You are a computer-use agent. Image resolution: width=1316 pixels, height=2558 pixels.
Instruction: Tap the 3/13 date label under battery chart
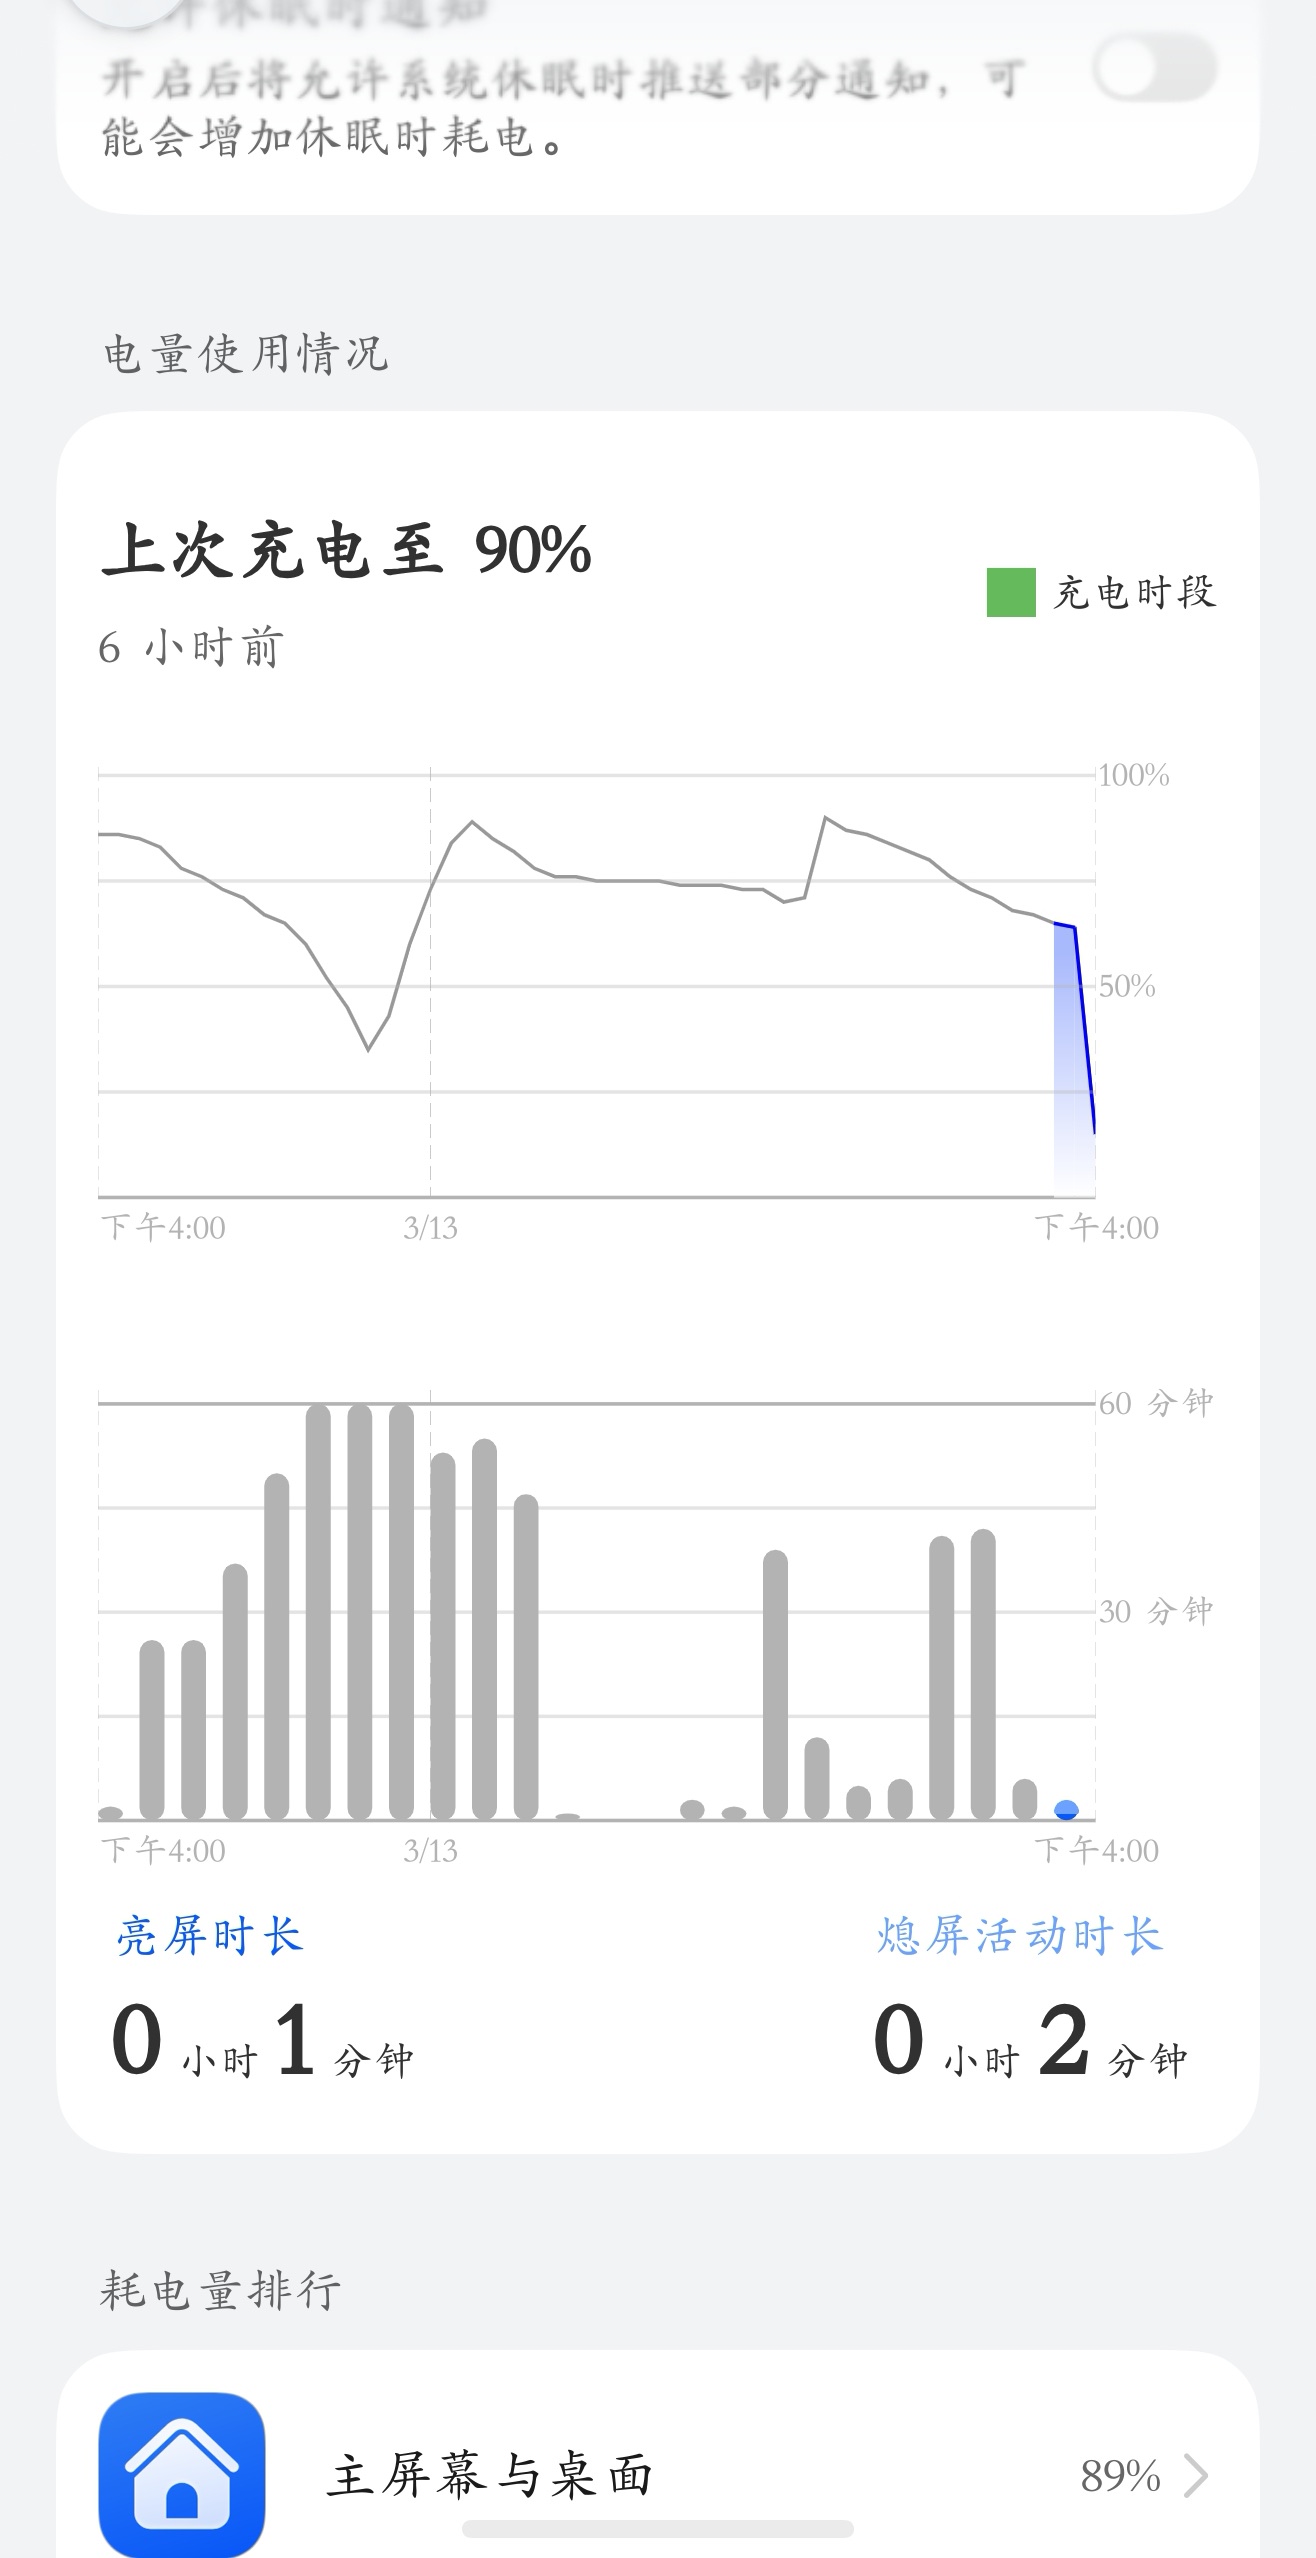[x=430, y=1228]
